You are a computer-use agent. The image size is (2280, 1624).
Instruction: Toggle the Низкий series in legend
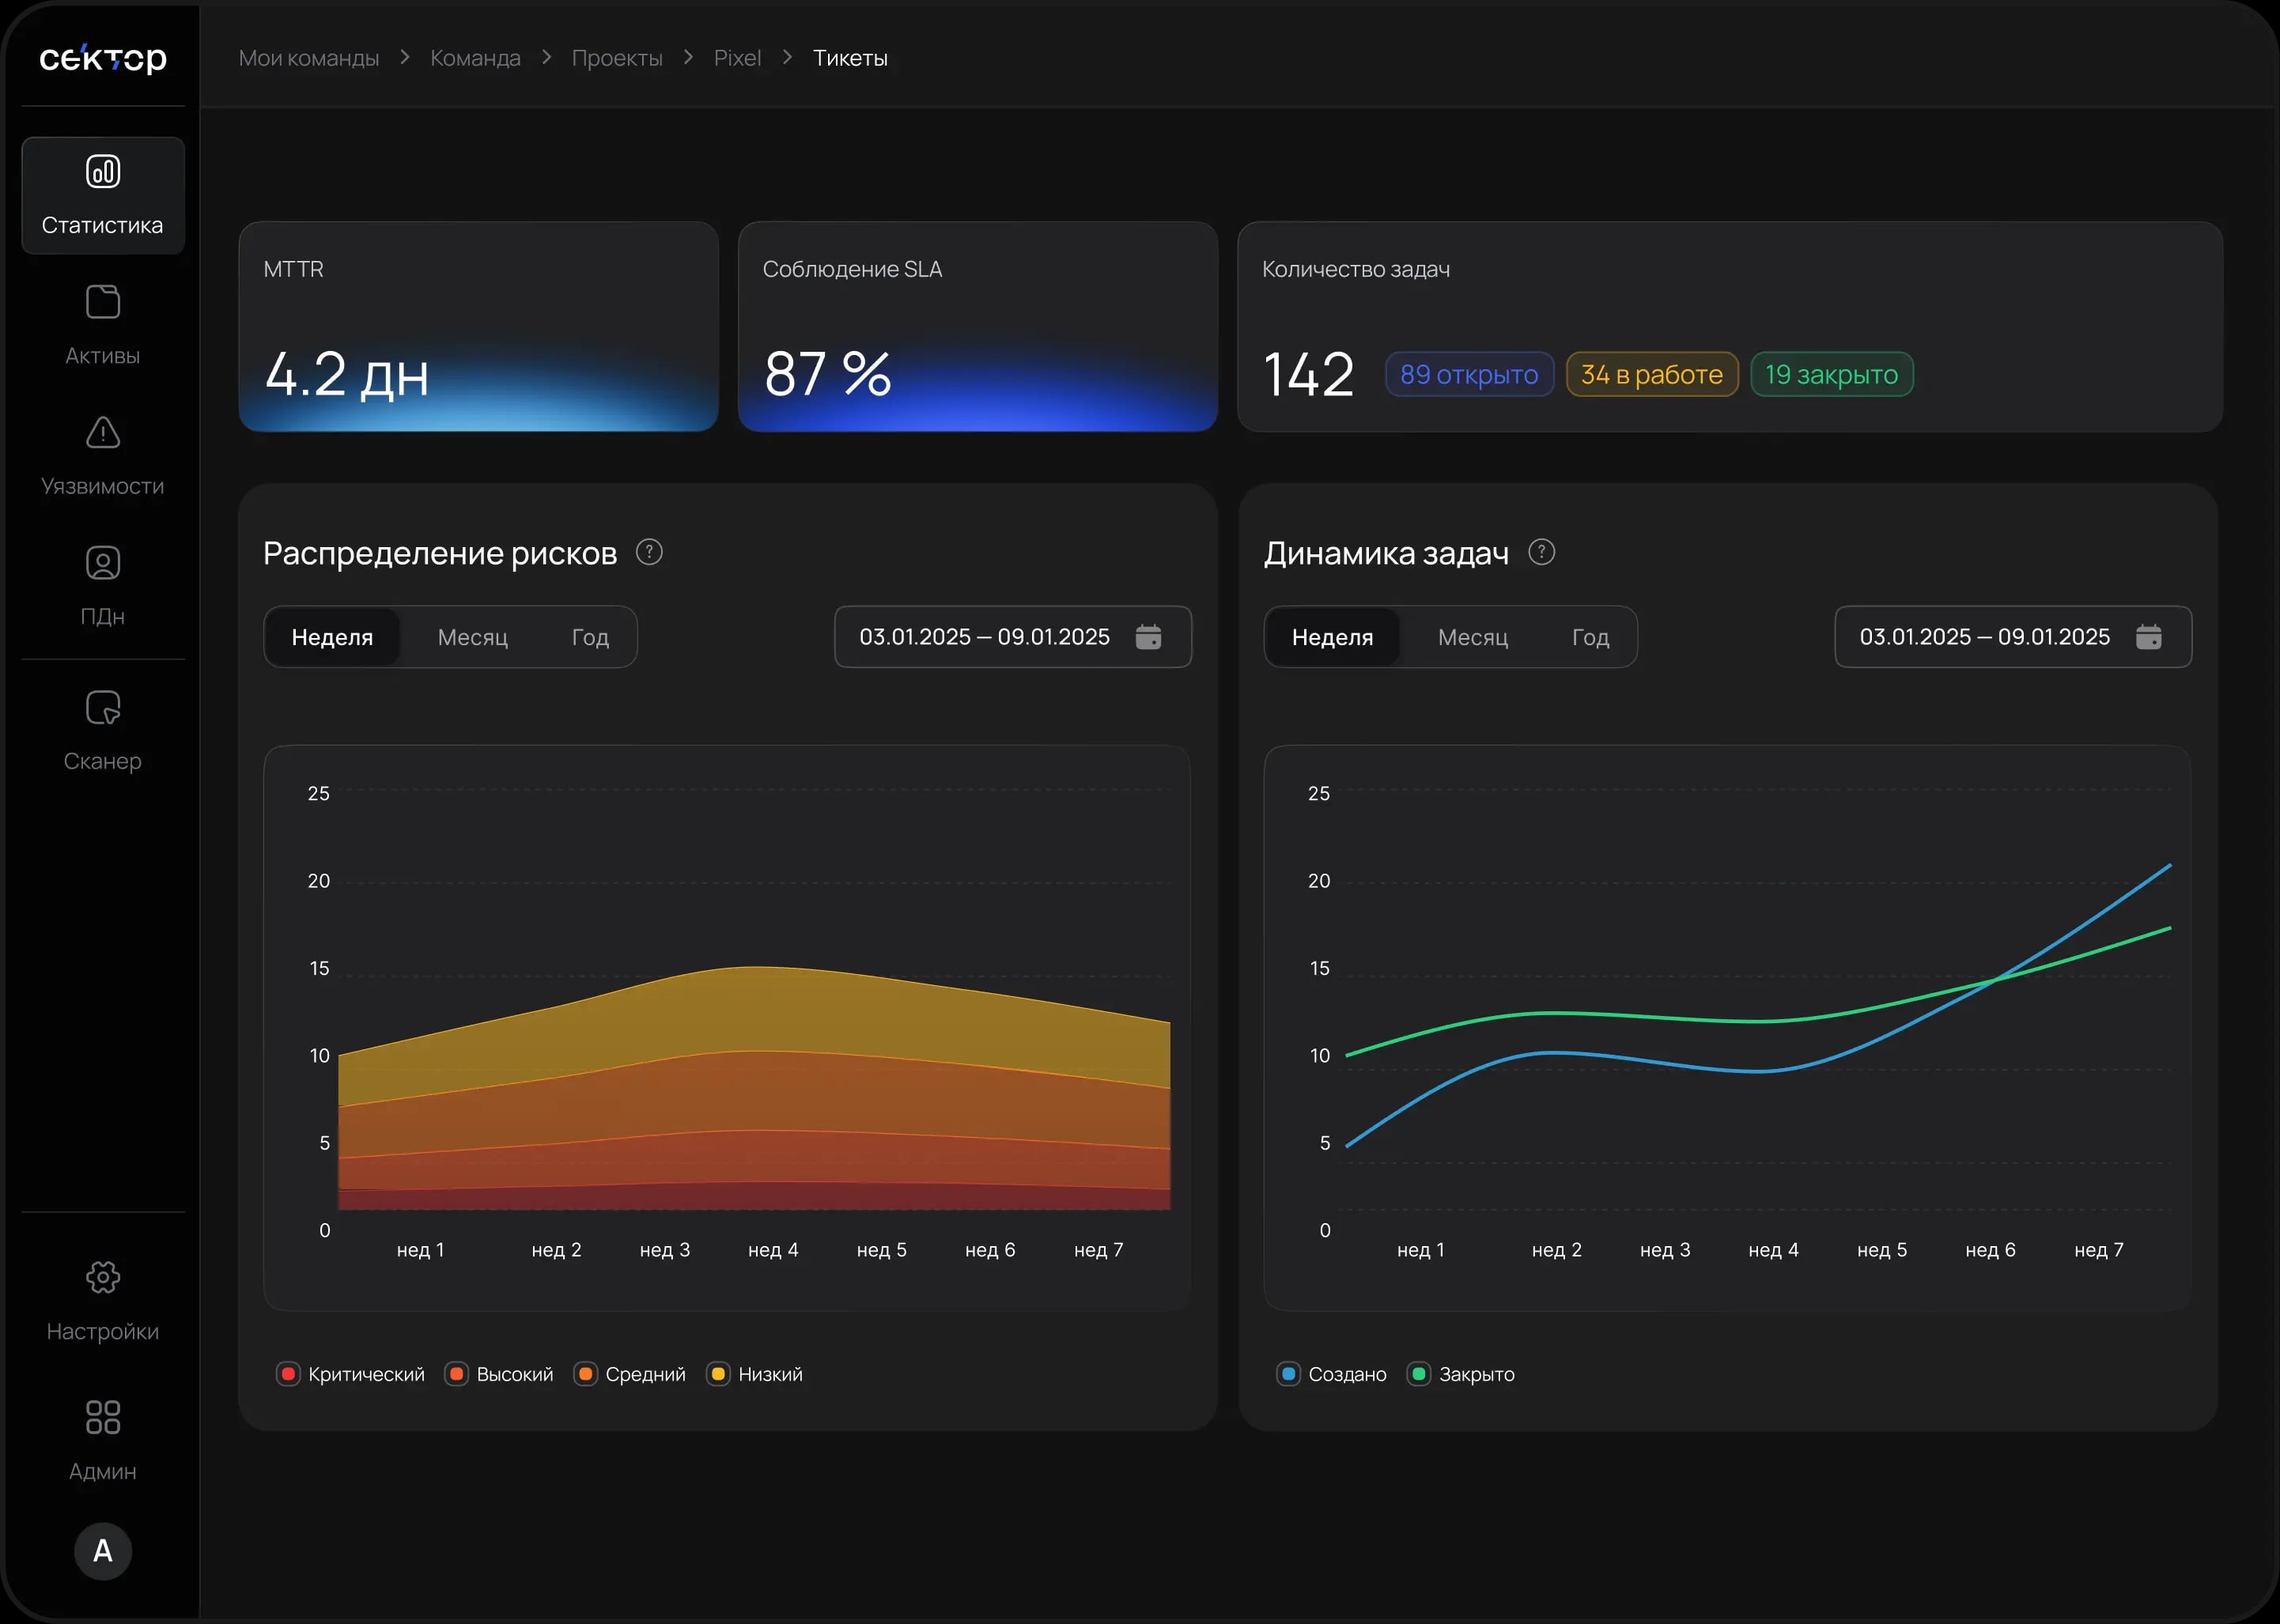pos(755,1374)
